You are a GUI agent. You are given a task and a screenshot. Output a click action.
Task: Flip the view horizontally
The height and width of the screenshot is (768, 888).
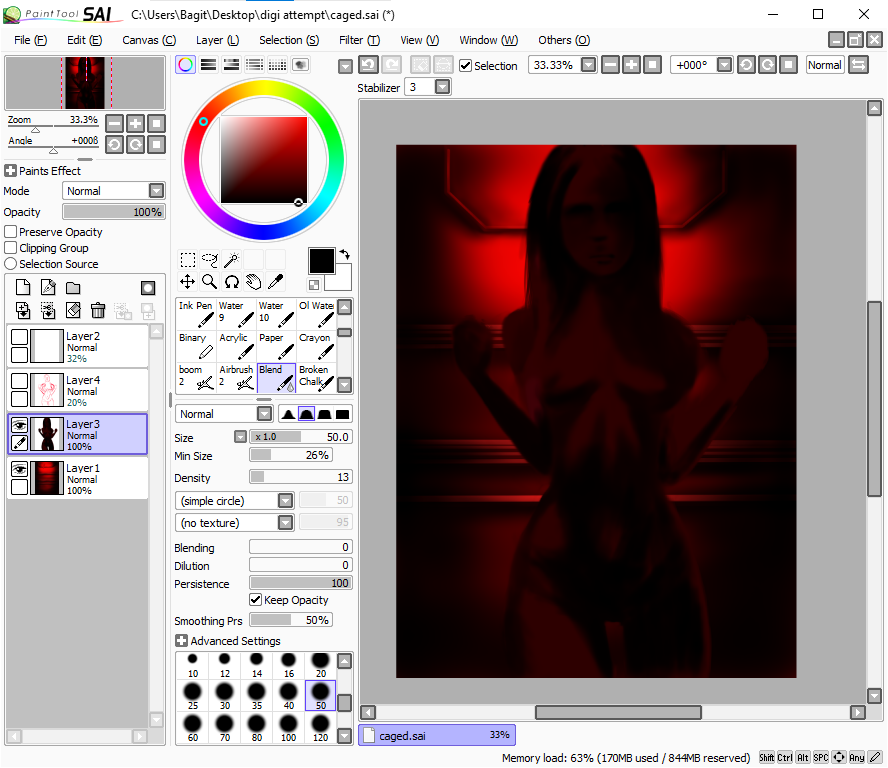pyautogui.click(x=859, y=65)
